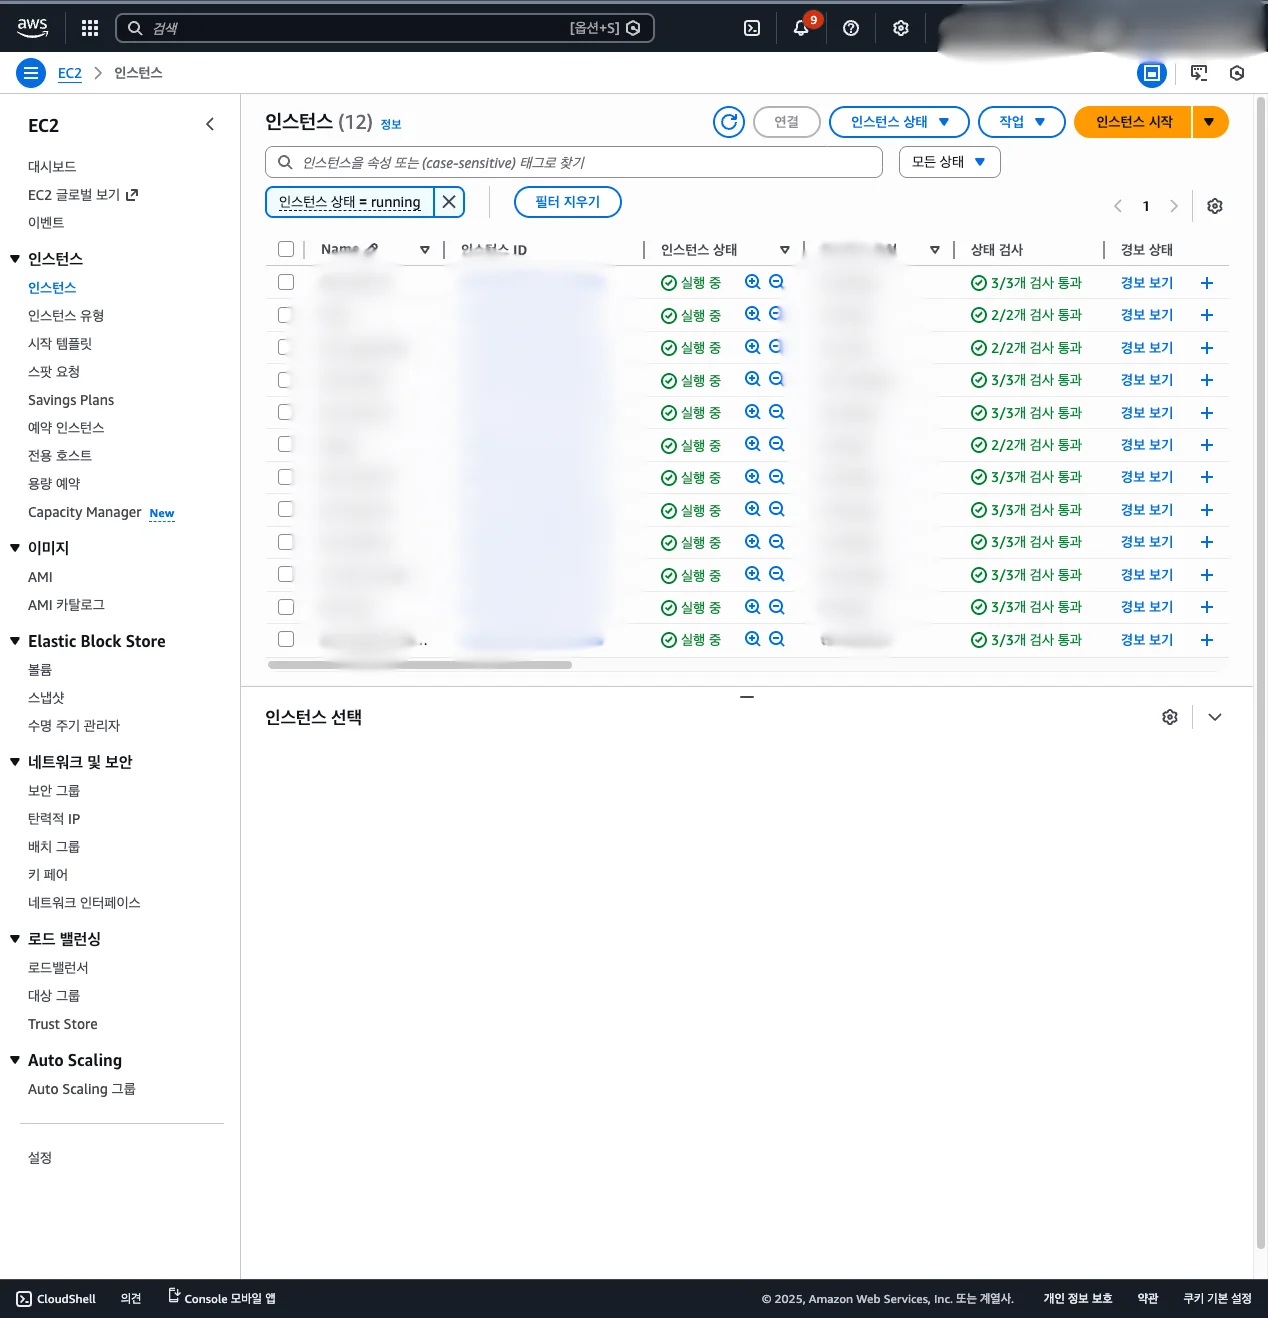Check the first instance row checkbox
The image size is (1268, 1318).
286,283
